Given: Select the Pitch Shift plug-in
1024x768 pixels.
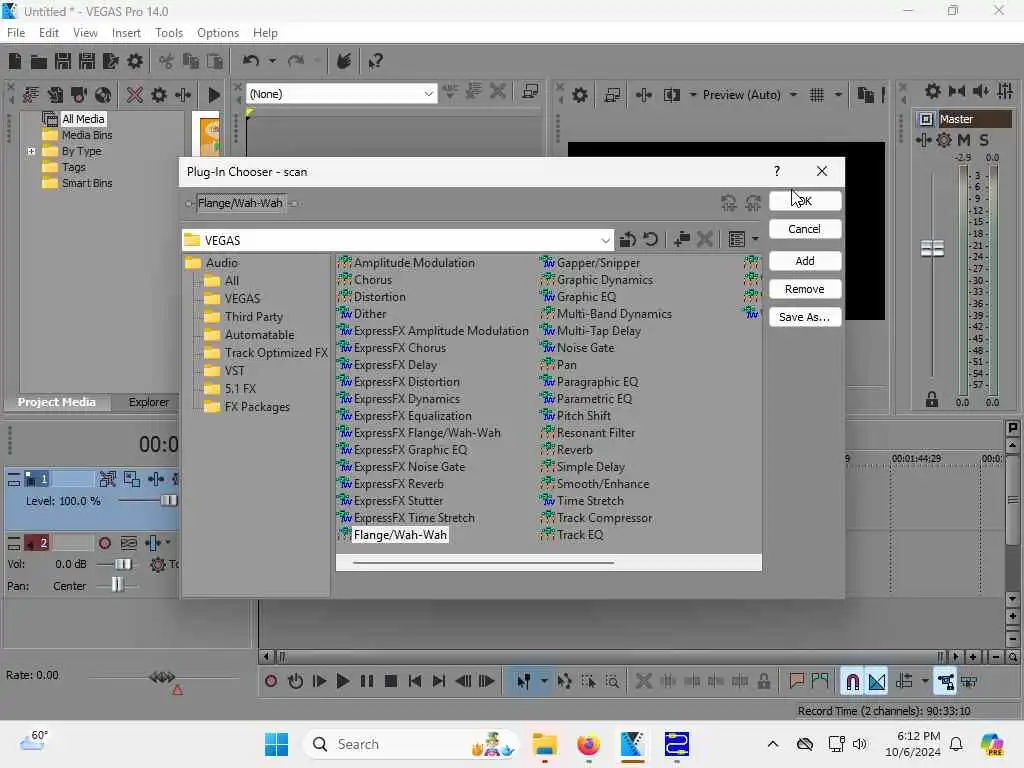Looking at the screenshot, I should click(584, 416).
